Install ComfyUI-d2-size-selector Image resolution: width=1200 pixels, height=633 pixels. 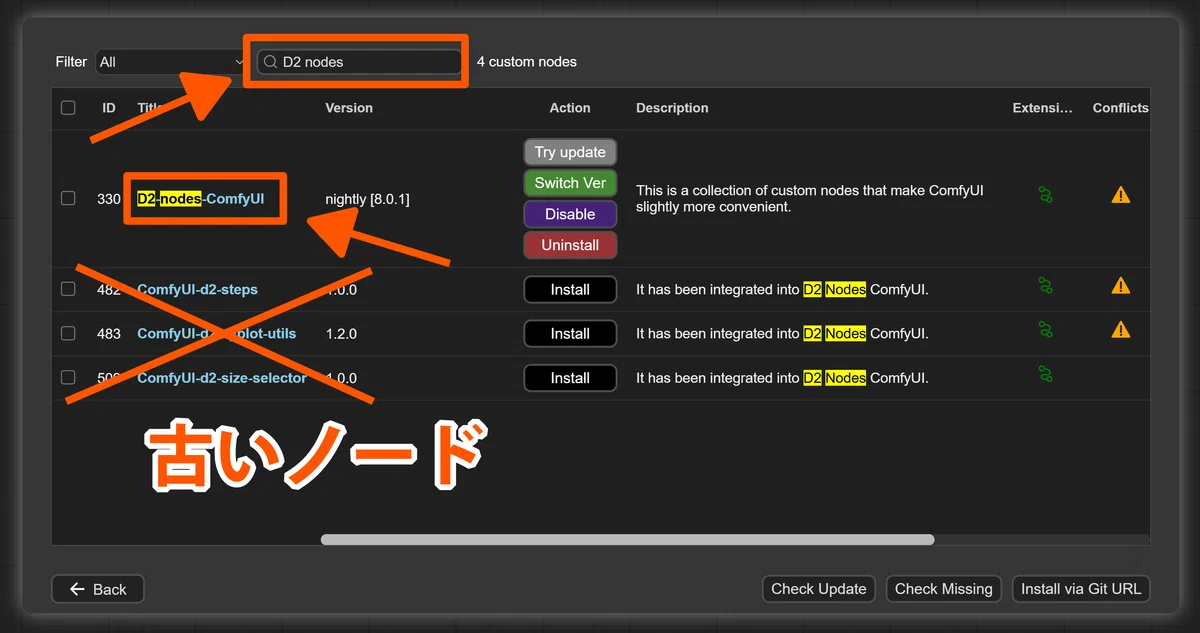click(570, 378)
